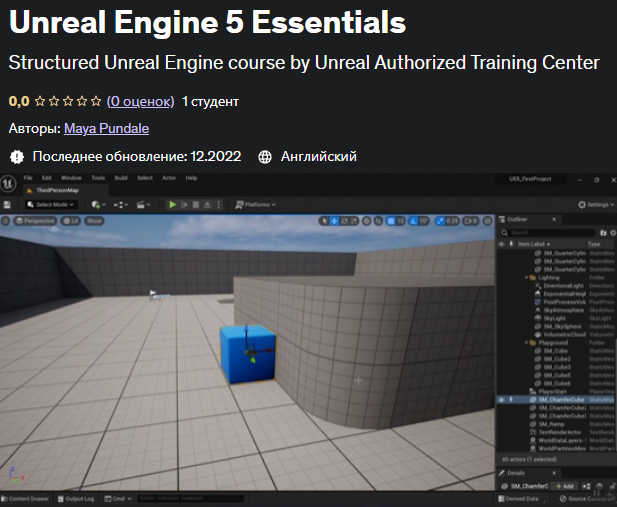The image size is (617, 507).
Task: Click the Save icon in the toolbar
Action: point(8,204)
